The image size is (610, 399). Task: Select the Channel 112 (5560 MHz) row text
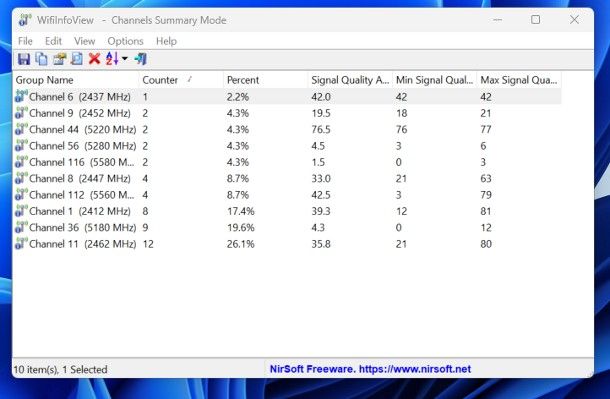pyautogui.click(x=82, y=195)
